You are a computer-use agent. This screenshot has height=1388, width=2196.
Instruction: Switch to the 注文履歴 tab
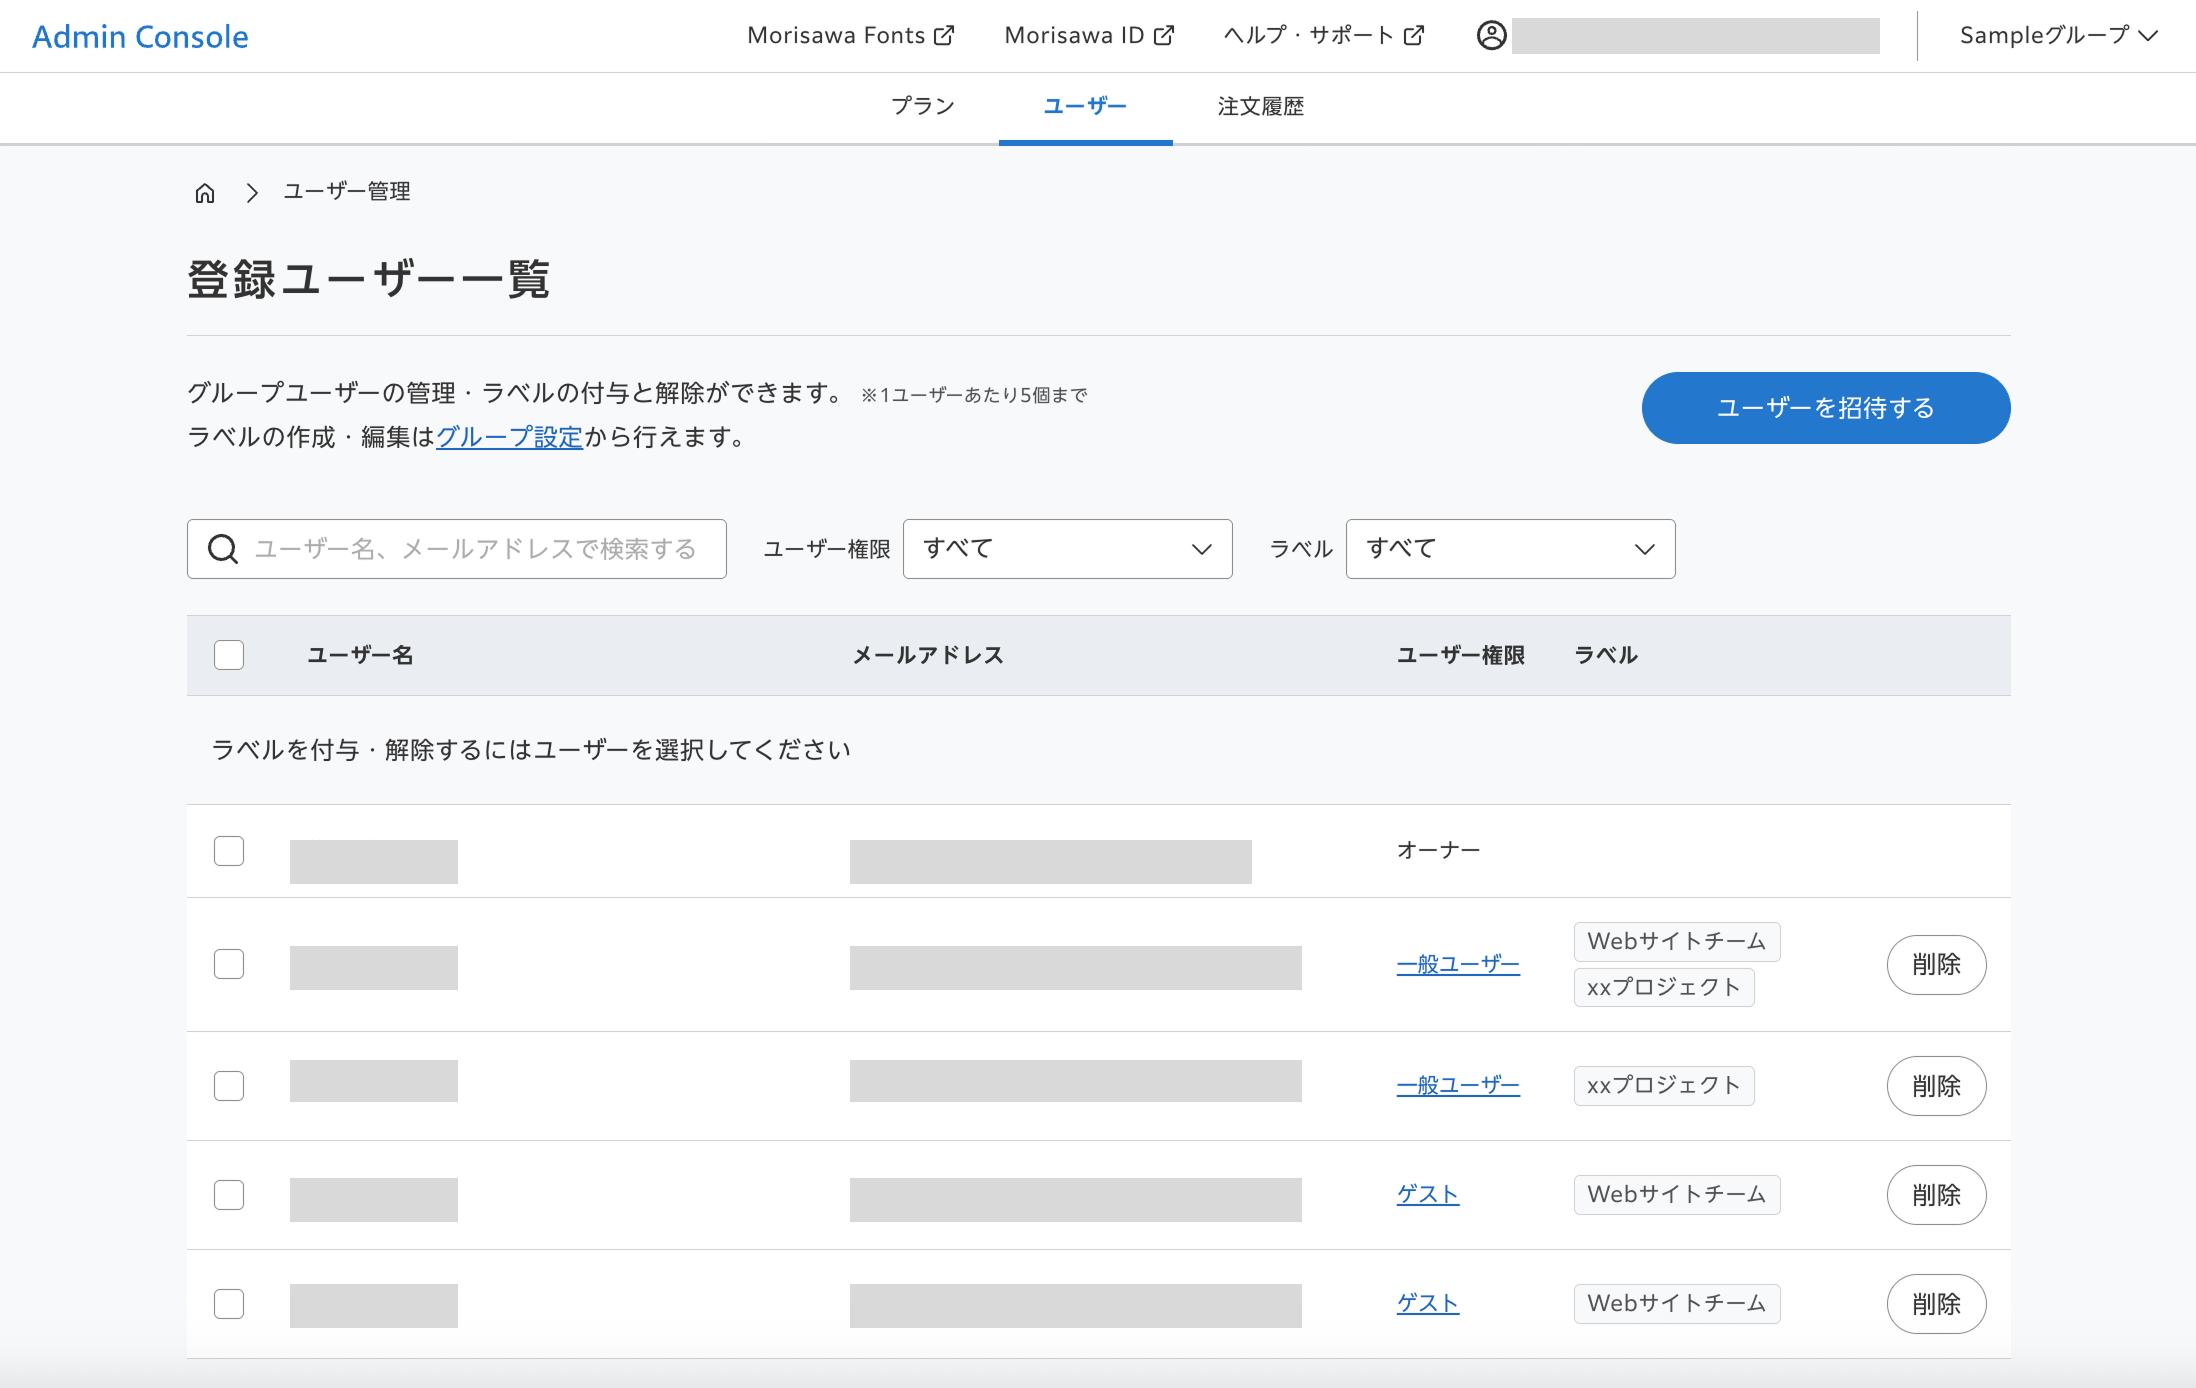pyautogui.click(x=1260, y=107)
